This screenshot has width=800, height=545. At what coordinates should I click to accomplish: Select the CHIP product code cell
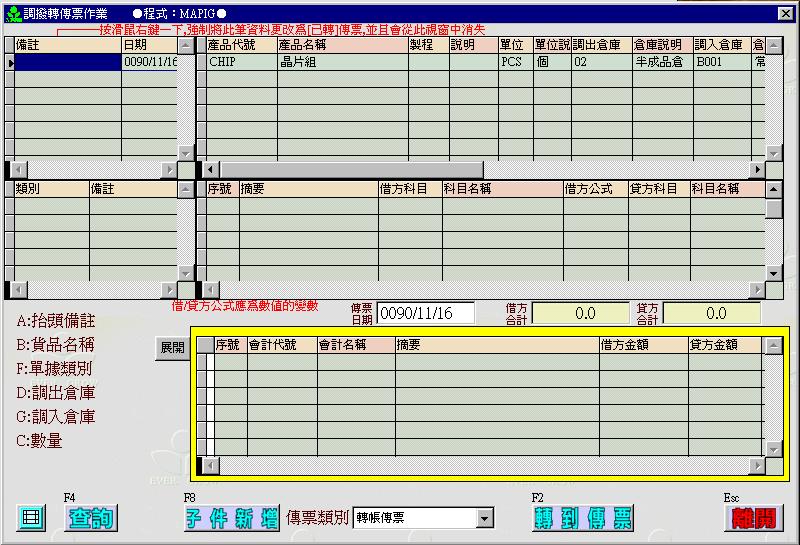pyautogui.click(x=240, y=62)
